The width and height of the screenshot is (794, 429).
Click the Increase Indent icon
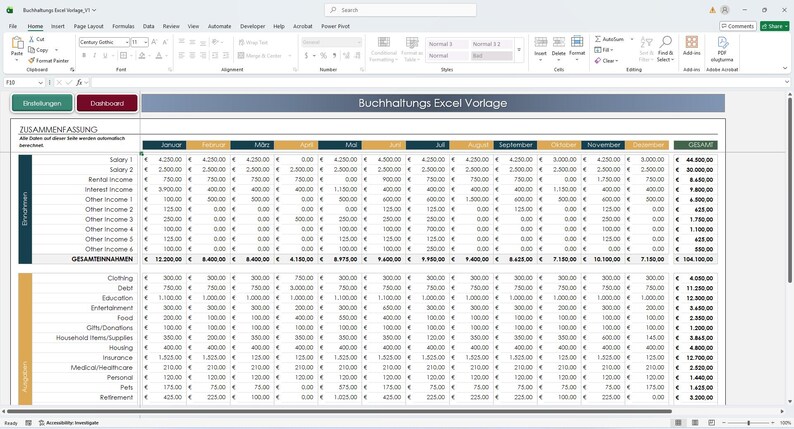pyautogui.click(x=225, y=55)
